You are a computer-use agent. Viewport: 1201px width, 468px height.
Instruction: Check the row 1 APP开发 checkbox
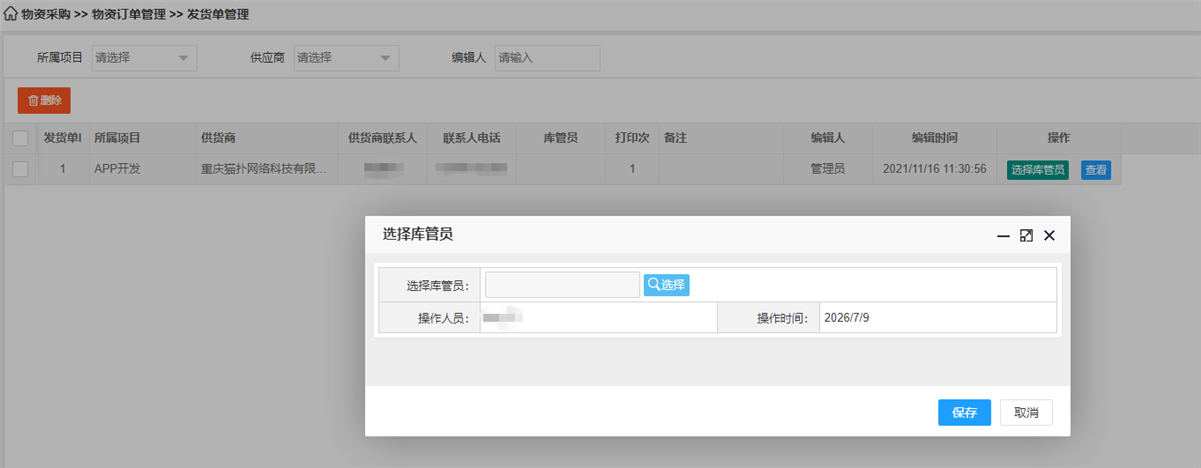[x=20, y=169]
